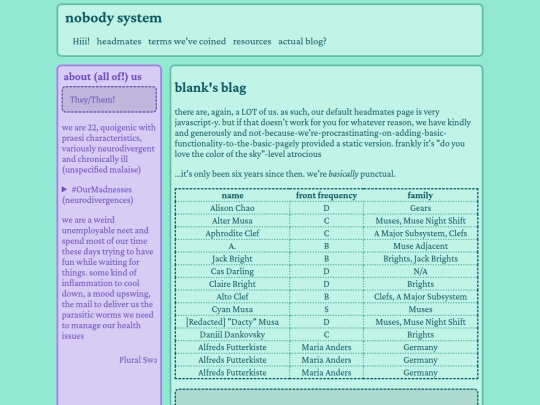Click the A Major Subsystem, Clefs cell
The height and width of the screenshot is (405, 540).
[x=420, y=233]
